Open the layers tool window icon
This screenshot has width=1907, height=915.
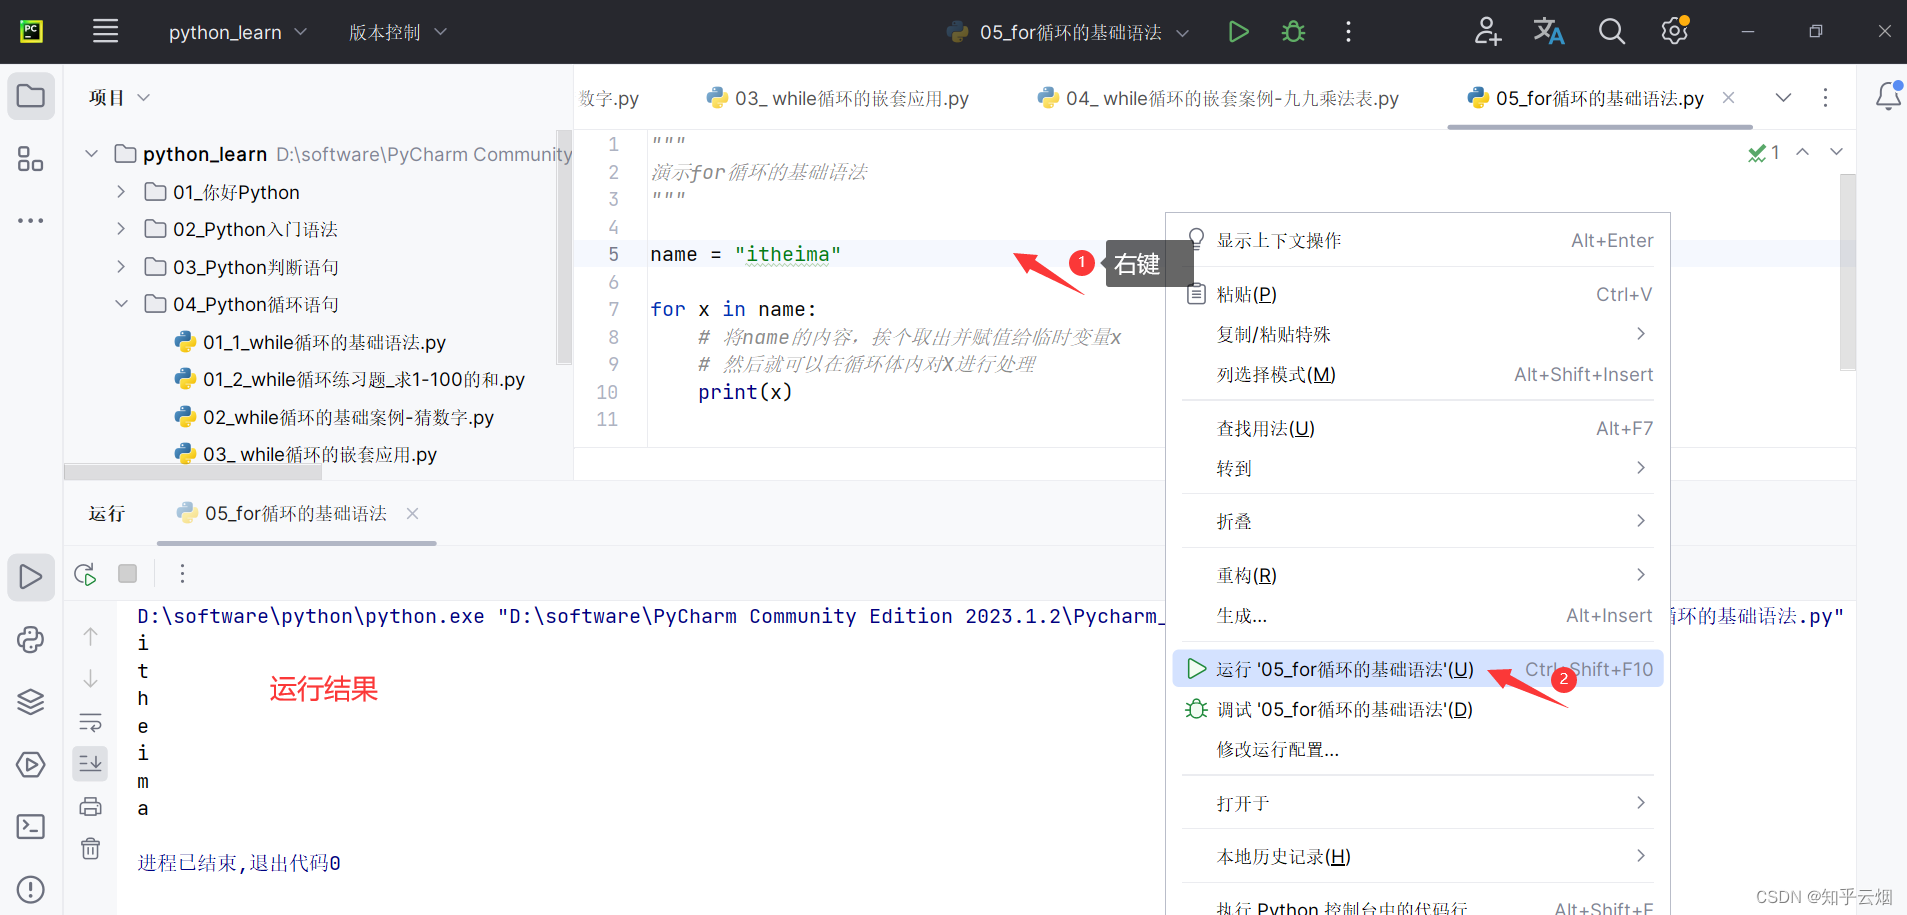point(31,702)
